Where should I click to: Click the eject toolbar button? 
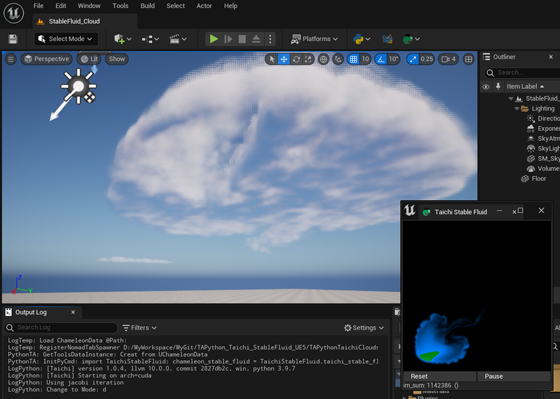point(256,39)
